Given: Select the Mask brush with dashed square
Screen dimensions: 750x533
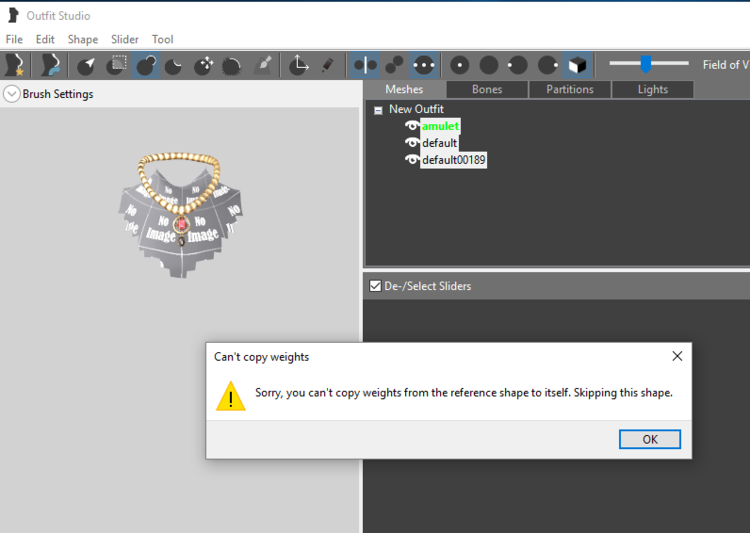Looking at the screenshot, I should coord(116,65).
